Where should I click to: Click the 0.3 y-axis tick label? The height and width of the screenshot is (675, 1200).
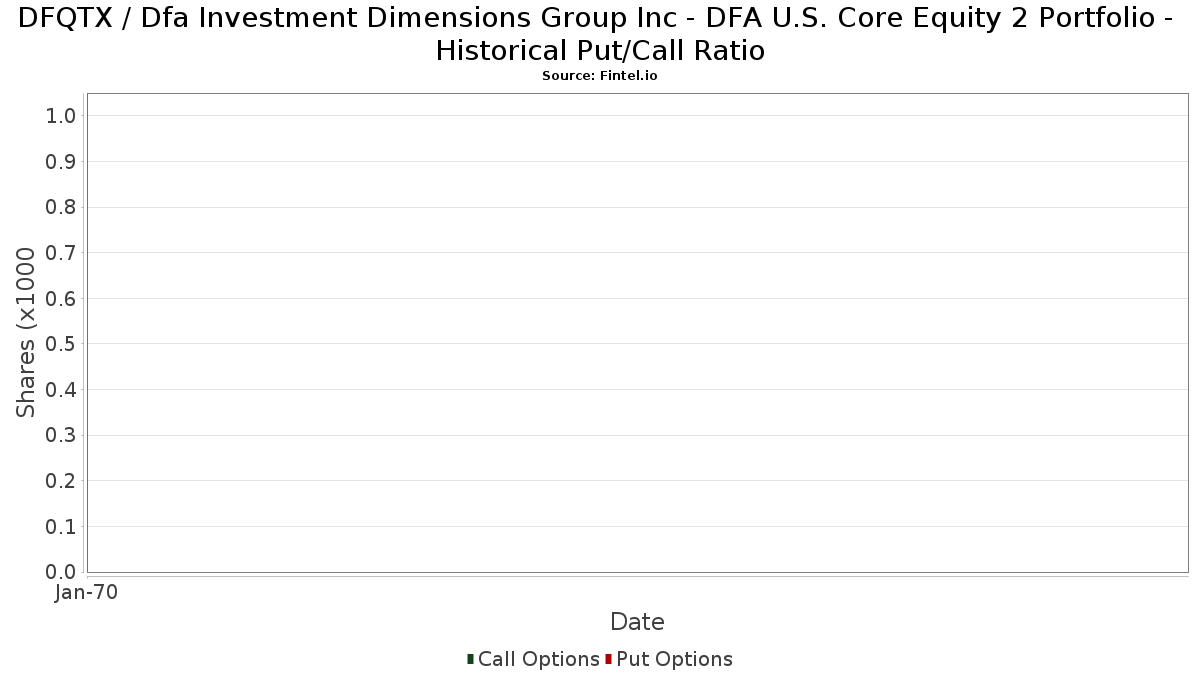coord(61,435)
